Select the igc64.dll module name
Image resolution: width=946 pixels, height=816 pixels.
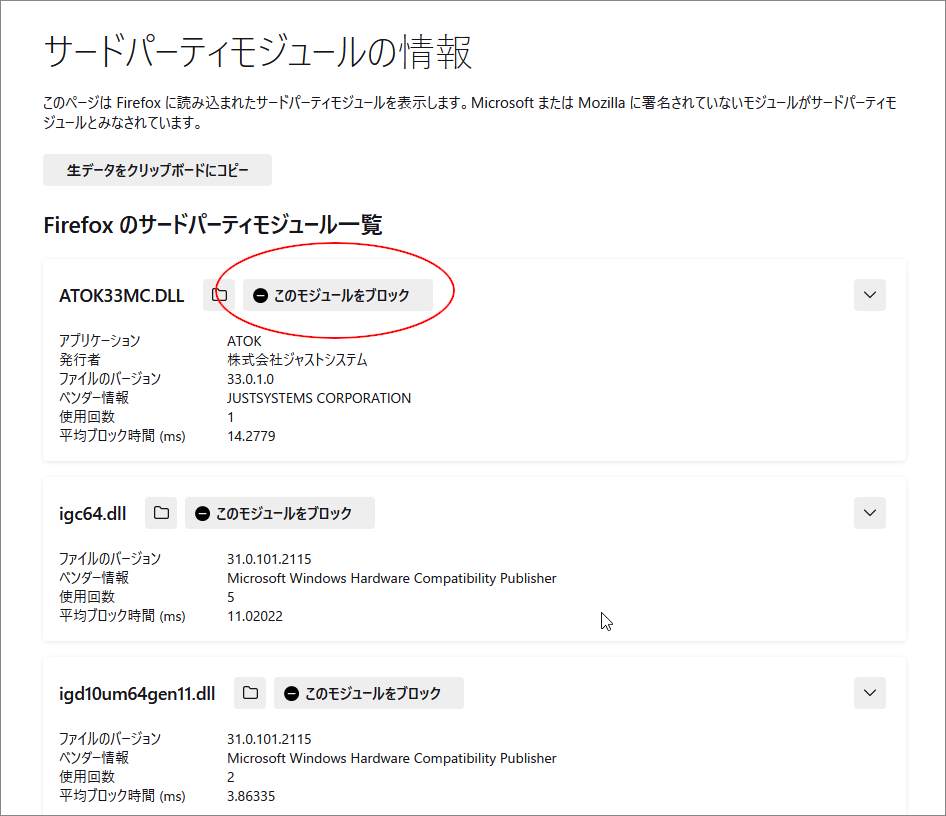pos(92,514)
